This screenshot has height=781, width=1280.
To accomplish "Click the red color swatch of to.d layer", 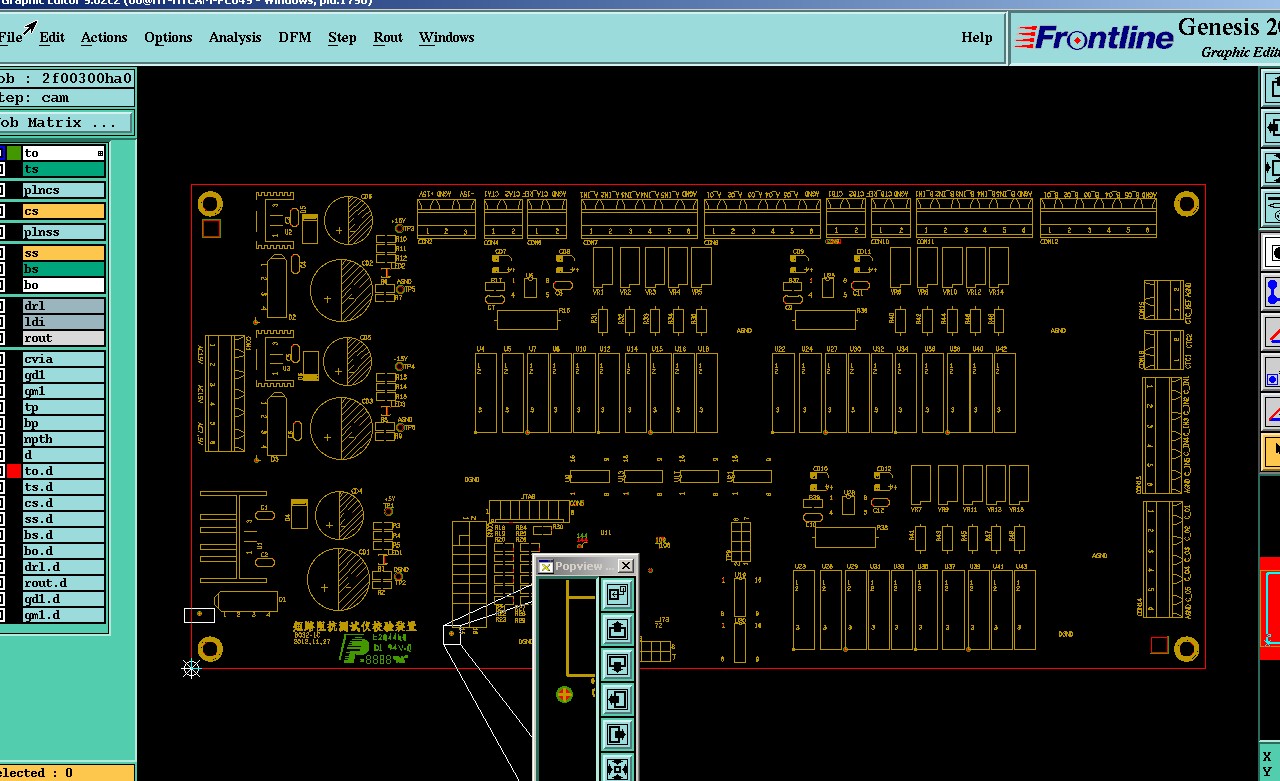I will point(14,471).
